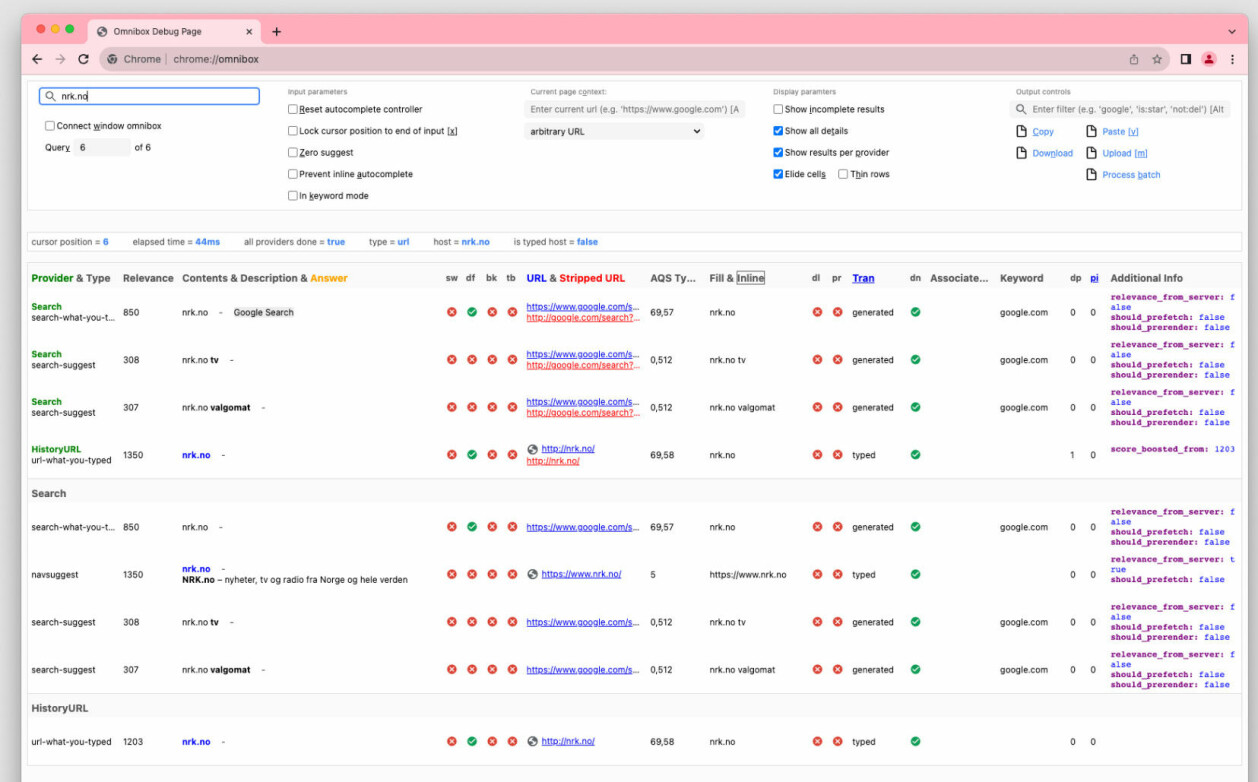
Task: Click the Download link
Action: (x=1052, y=154)
